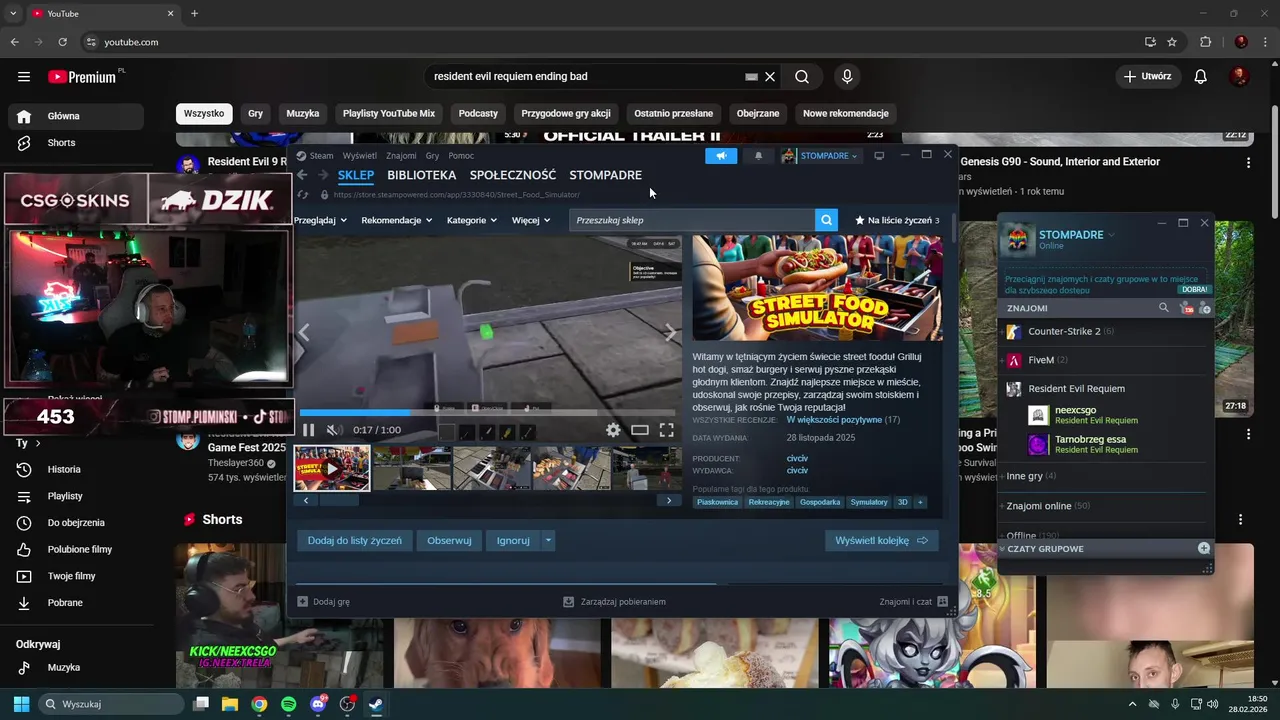
Task: Unmute the Steam trailer volume
Action: tap(334, 430)
